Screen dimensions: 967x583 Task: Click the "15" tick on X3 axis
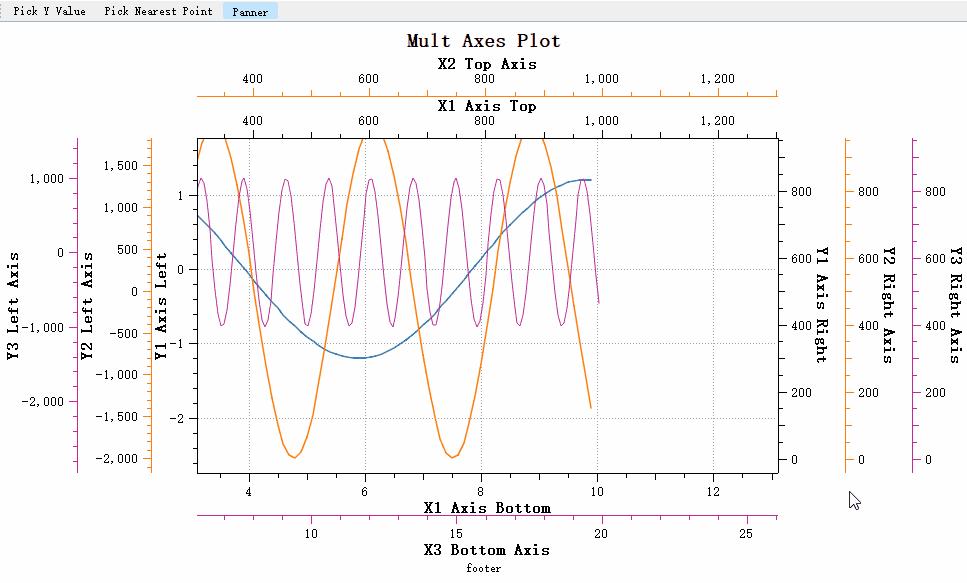tap(456, 534)
